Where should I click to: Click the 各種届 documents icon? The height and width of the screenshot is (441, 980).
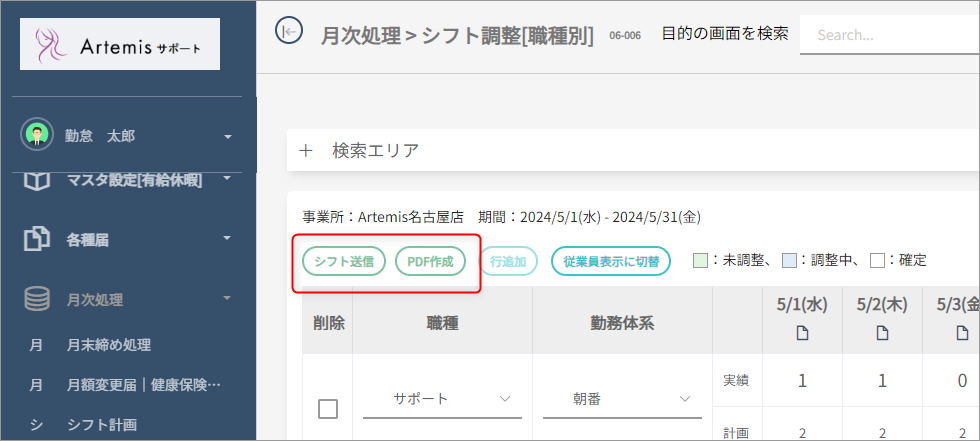point(37,238)
